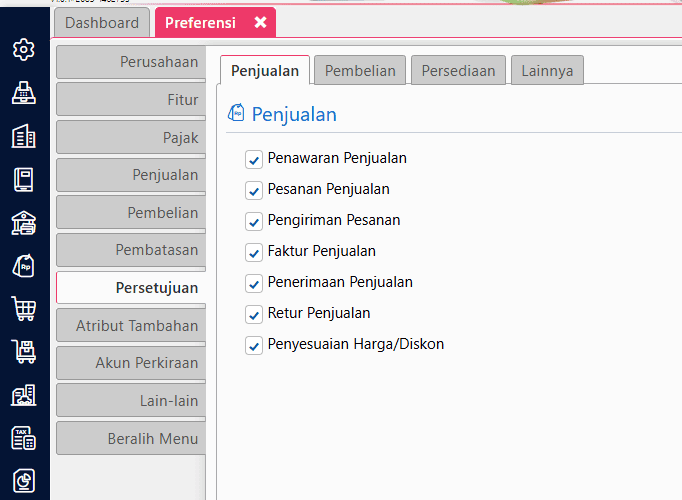
Task: Open the company building icon
Action: pos(23,136)
